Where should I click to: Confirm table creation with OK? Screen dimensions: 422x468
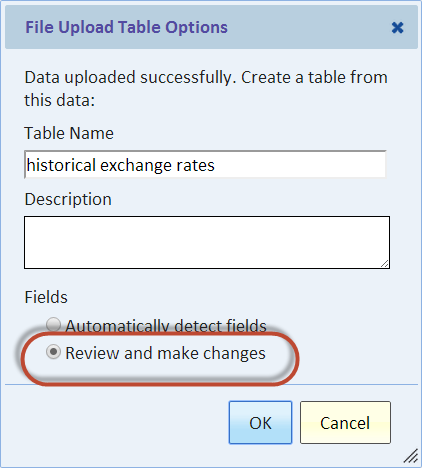[260, 422]
